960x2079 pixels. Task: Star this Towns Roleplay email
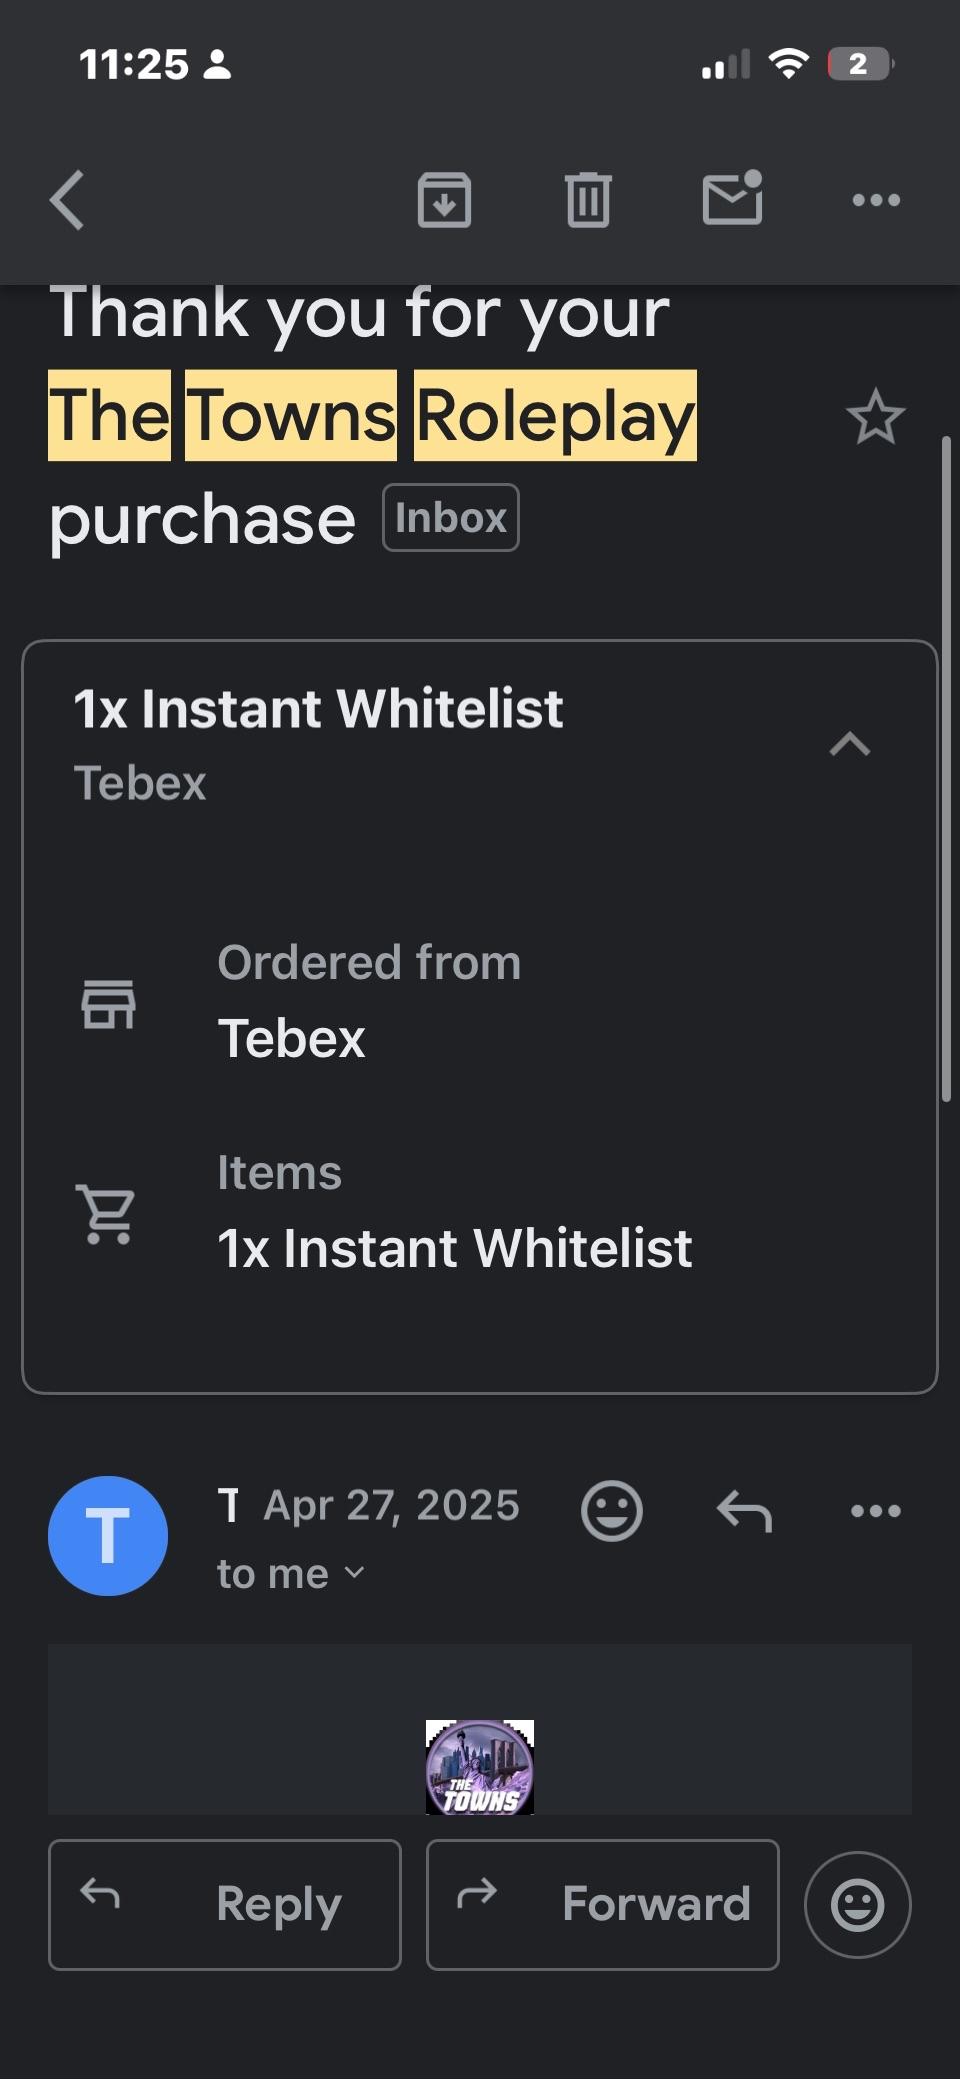coord(875,417)
